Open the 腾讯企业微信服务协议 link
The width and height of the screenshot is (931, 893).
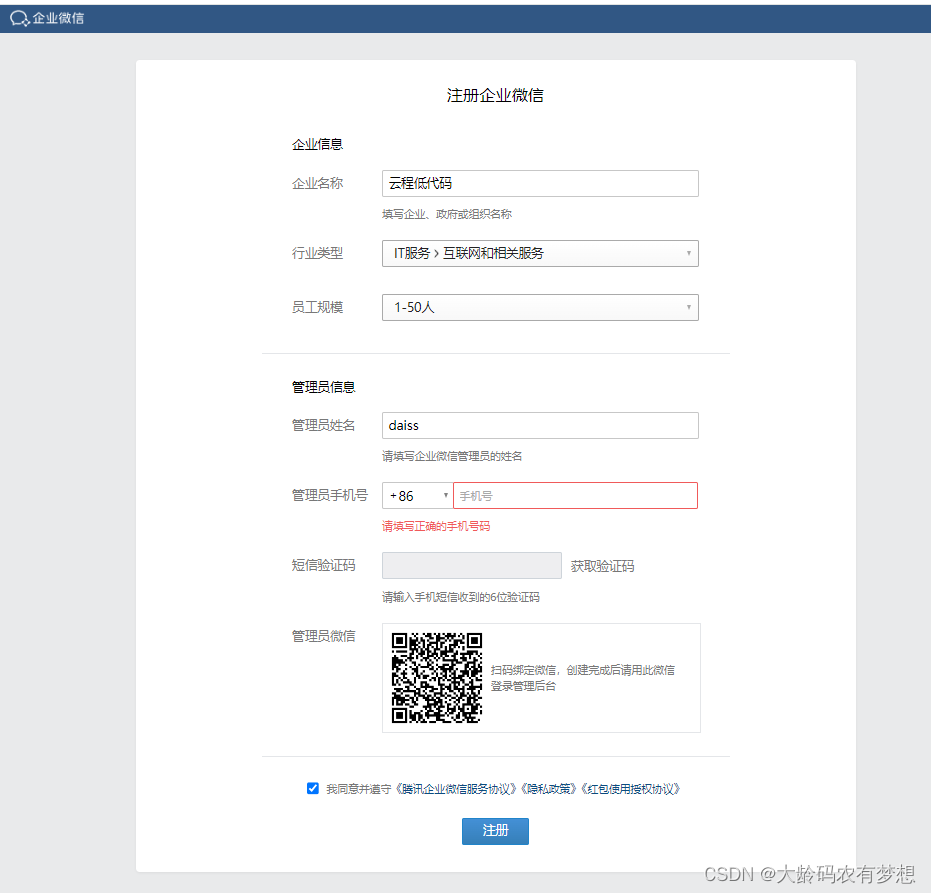click(x=457, y=788)
